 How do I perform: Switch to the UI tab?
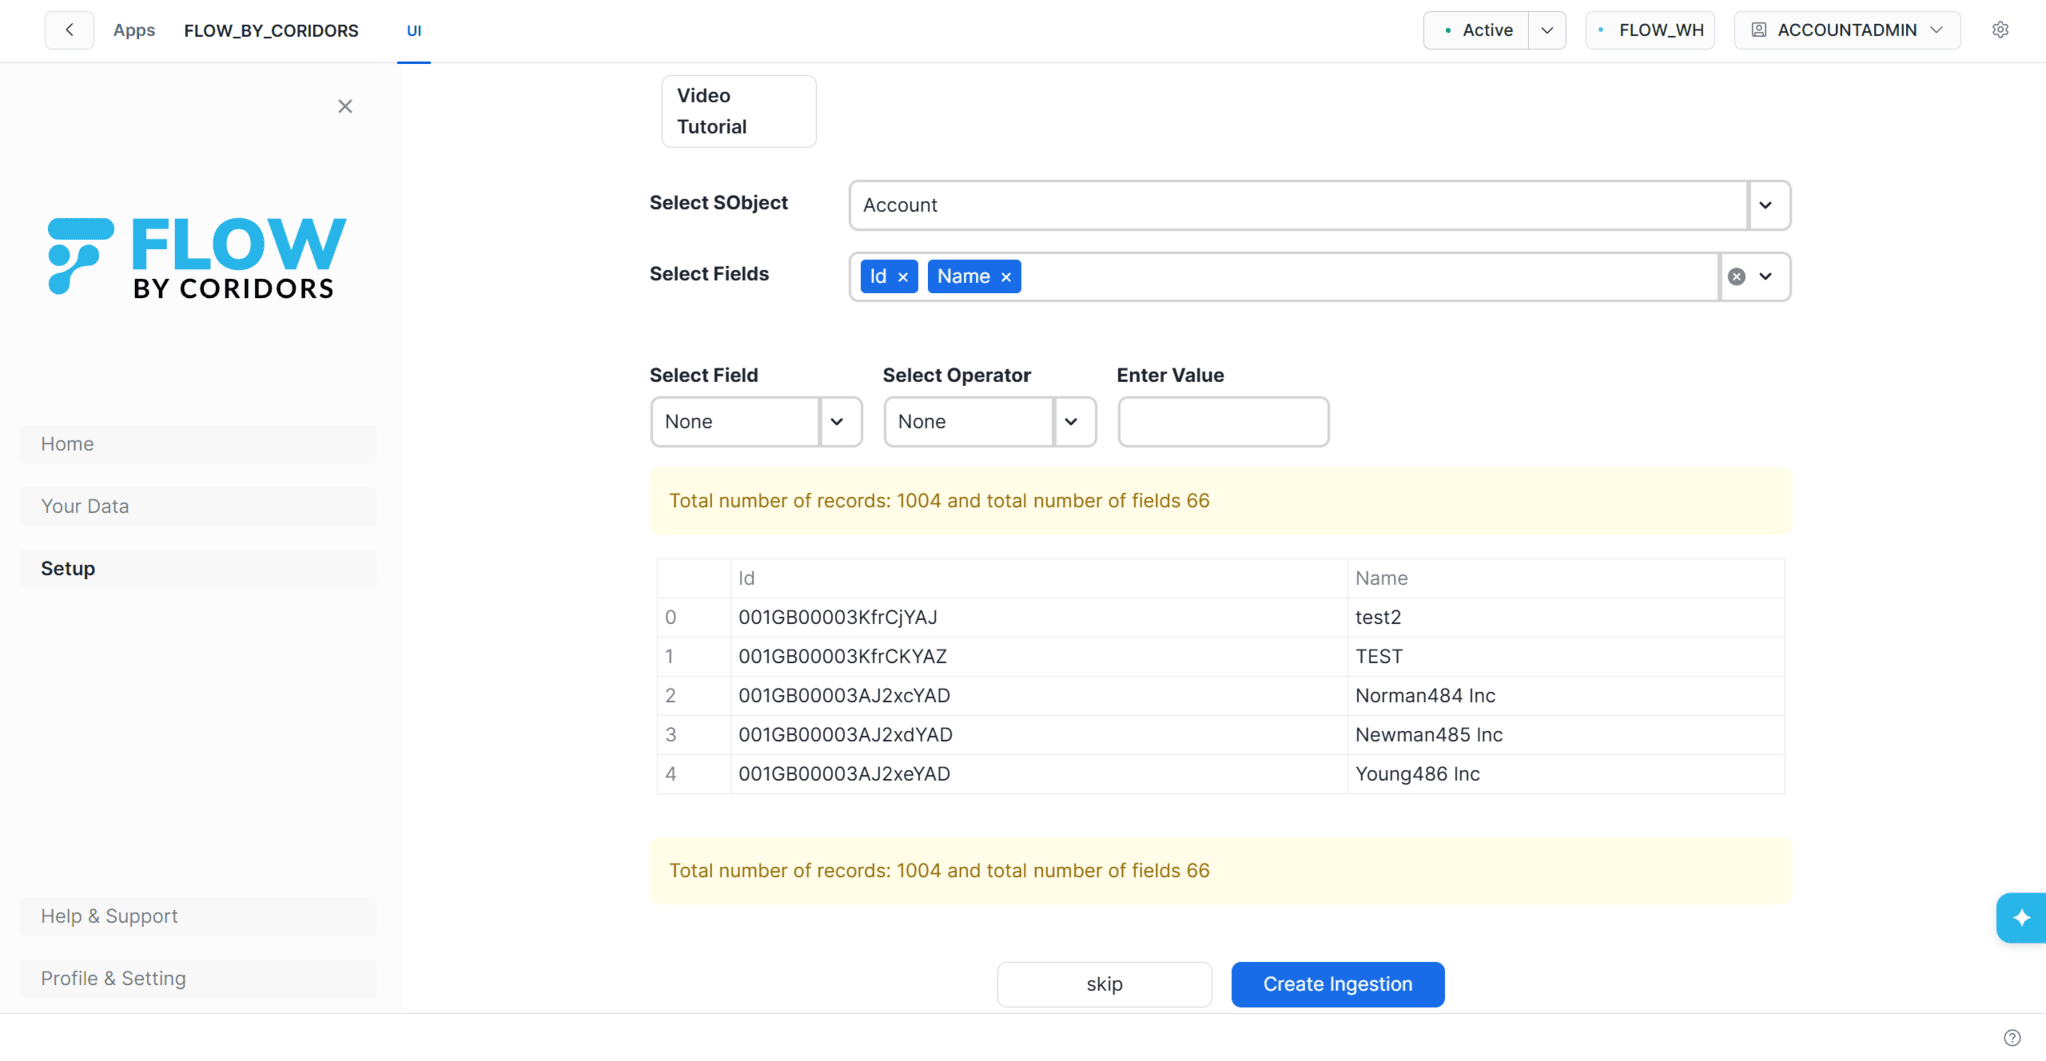click(414, 31)
